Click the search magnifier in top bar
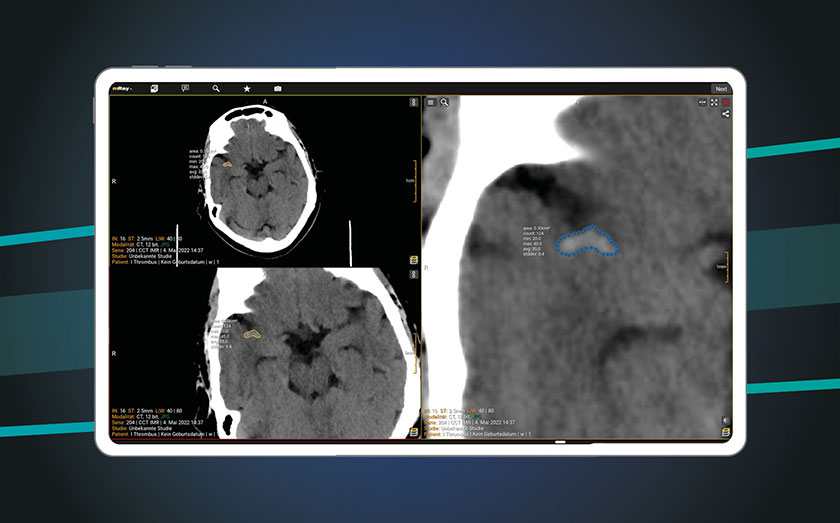Screen dimensions: 840x523 216,89
